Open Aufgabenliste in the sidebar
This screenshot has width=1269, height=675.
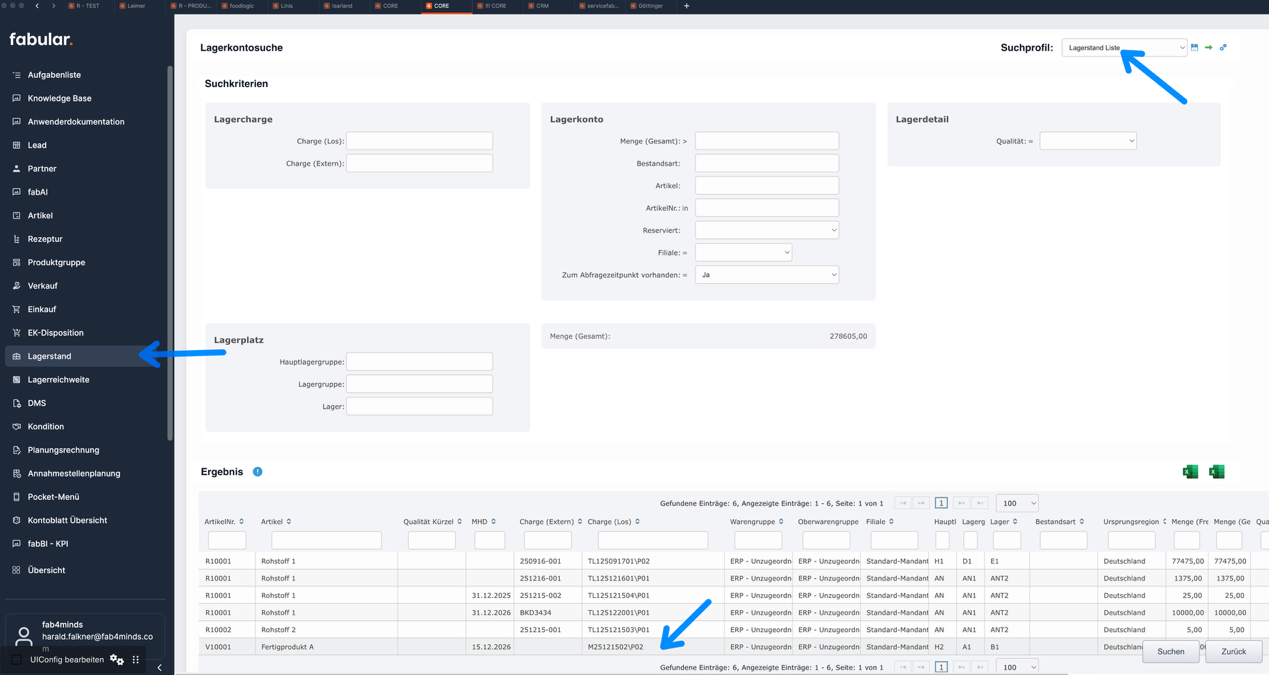[x=54, y=75]
